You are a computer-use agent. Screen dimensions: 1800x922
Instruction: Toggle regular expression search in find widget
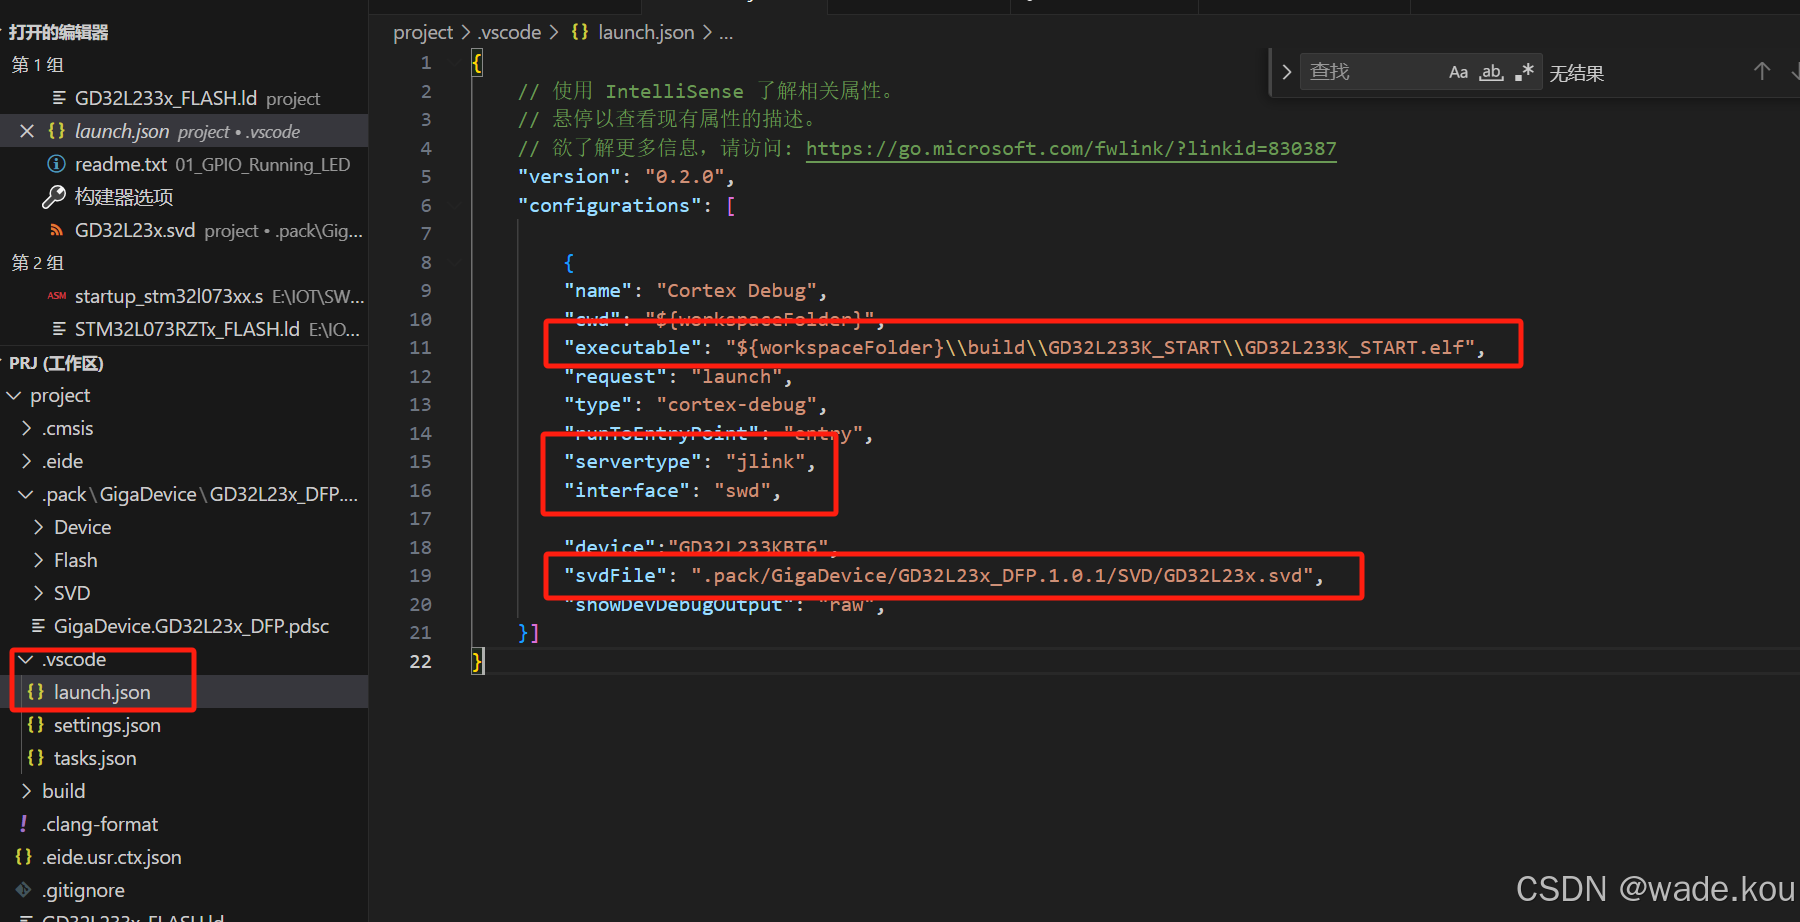click(x=1525, y=72)
